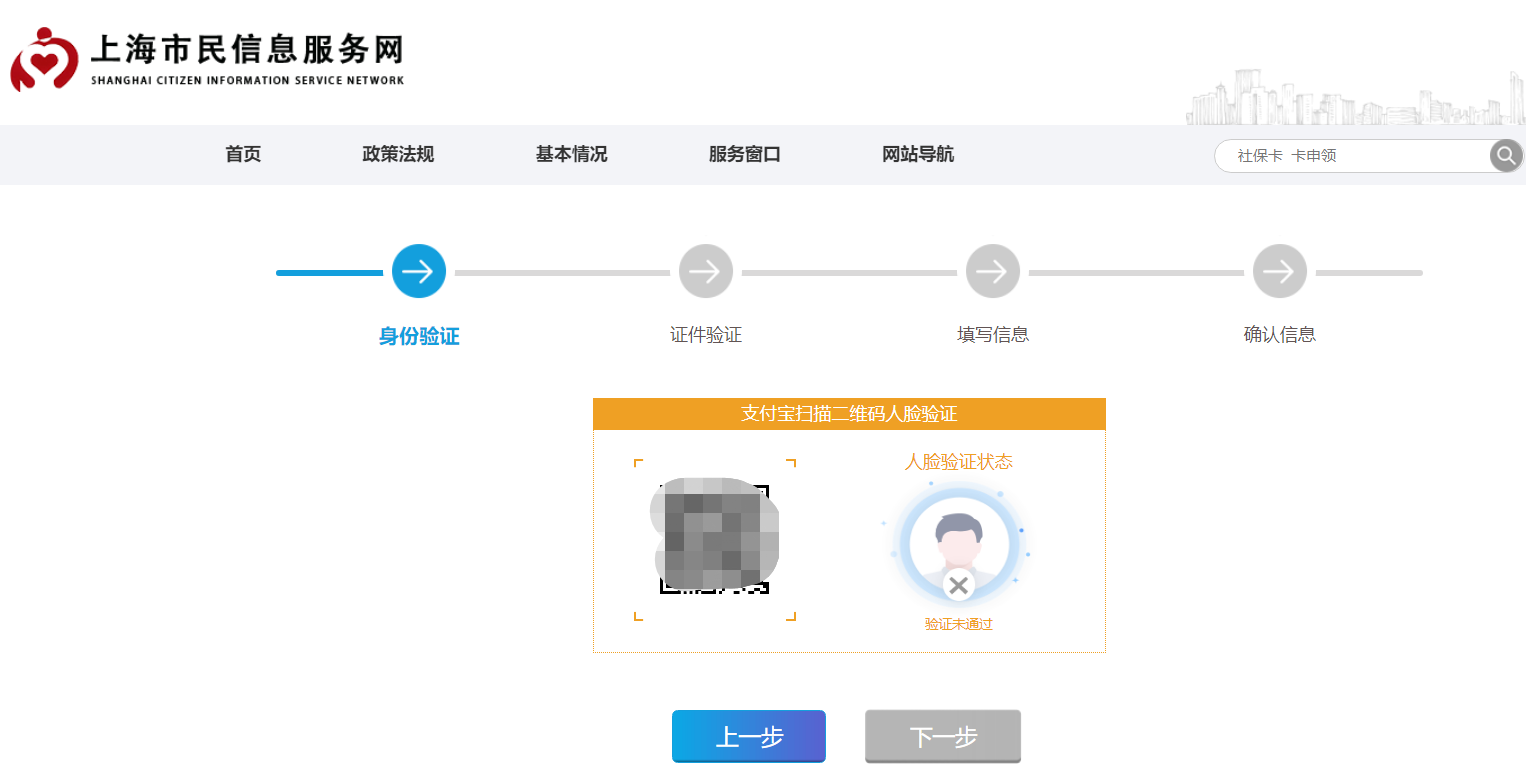
Task: Open the 政策法规 menu item
Action: click(398, 155)
